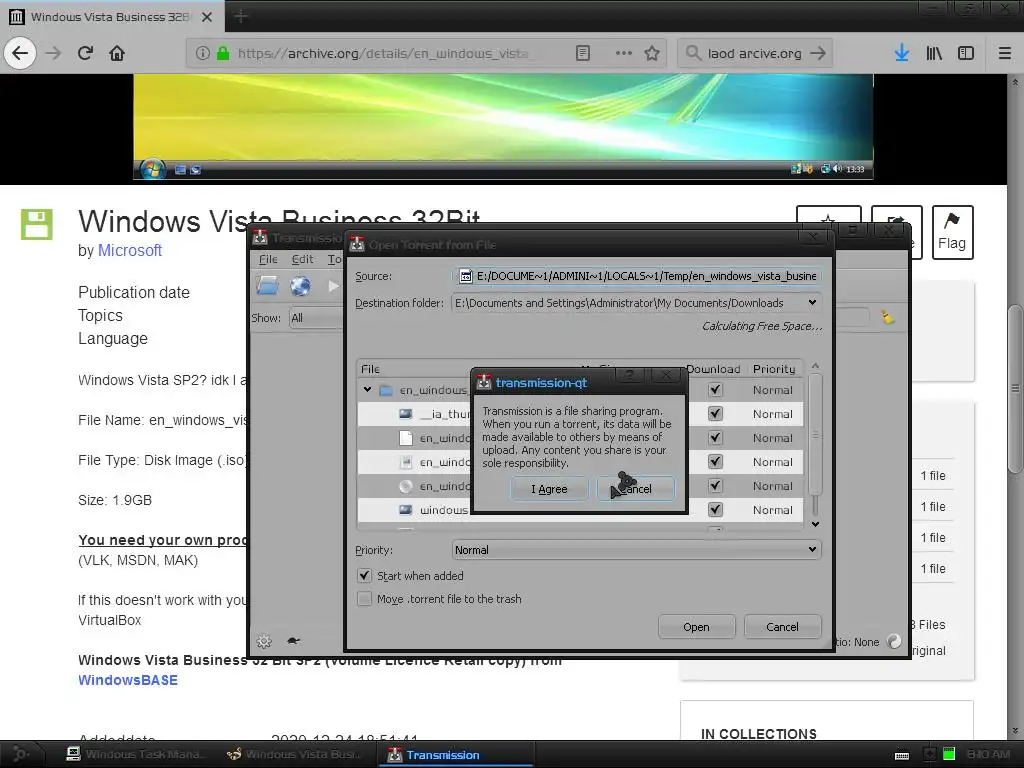Open the taskbar start menu icon
The width and height of the screenshot is (1024, 768).
pos(20,754)
